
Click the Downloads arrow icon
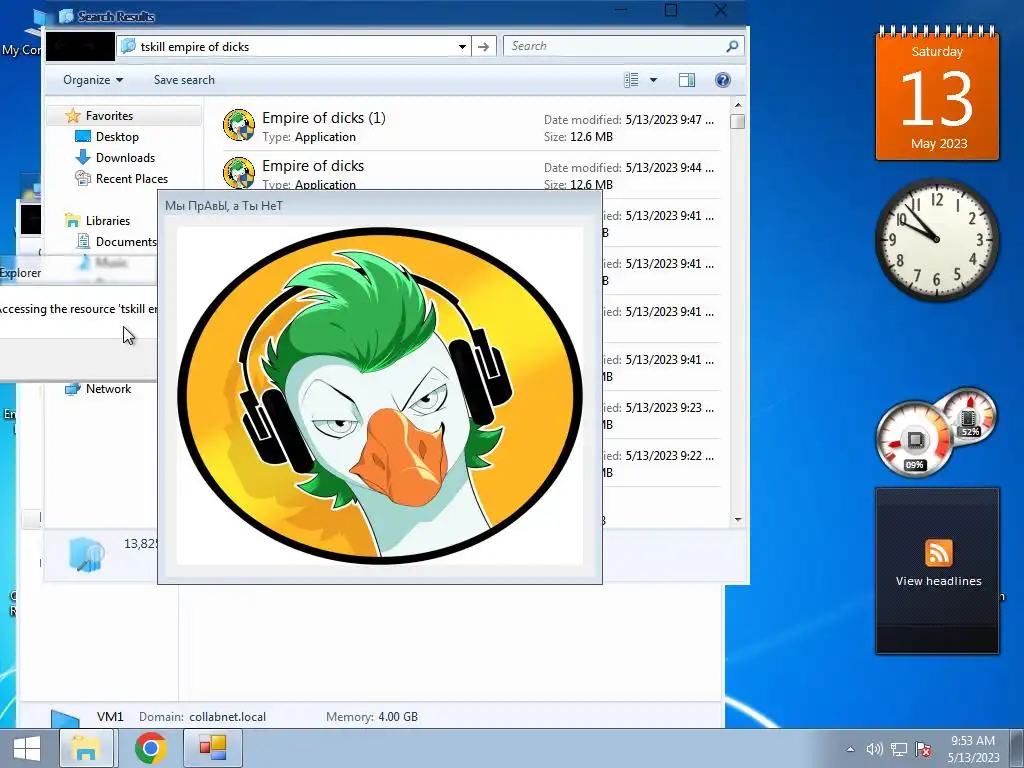(82, 157)
